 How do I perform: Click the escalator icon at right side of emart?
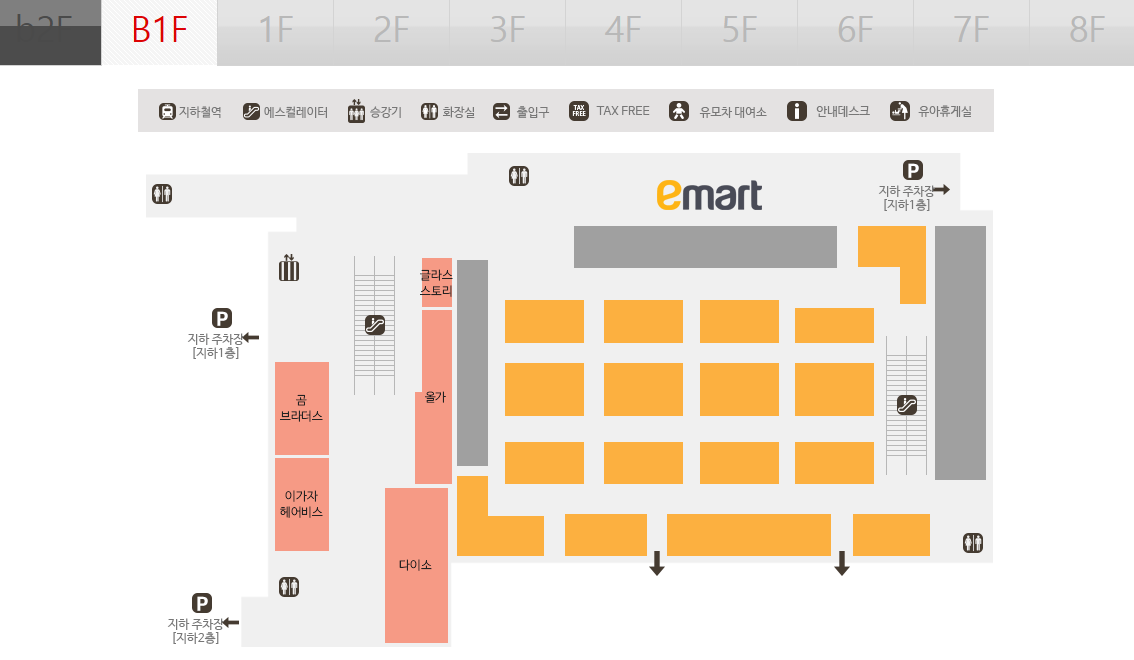pyautogui.click(x=907, y=405)
